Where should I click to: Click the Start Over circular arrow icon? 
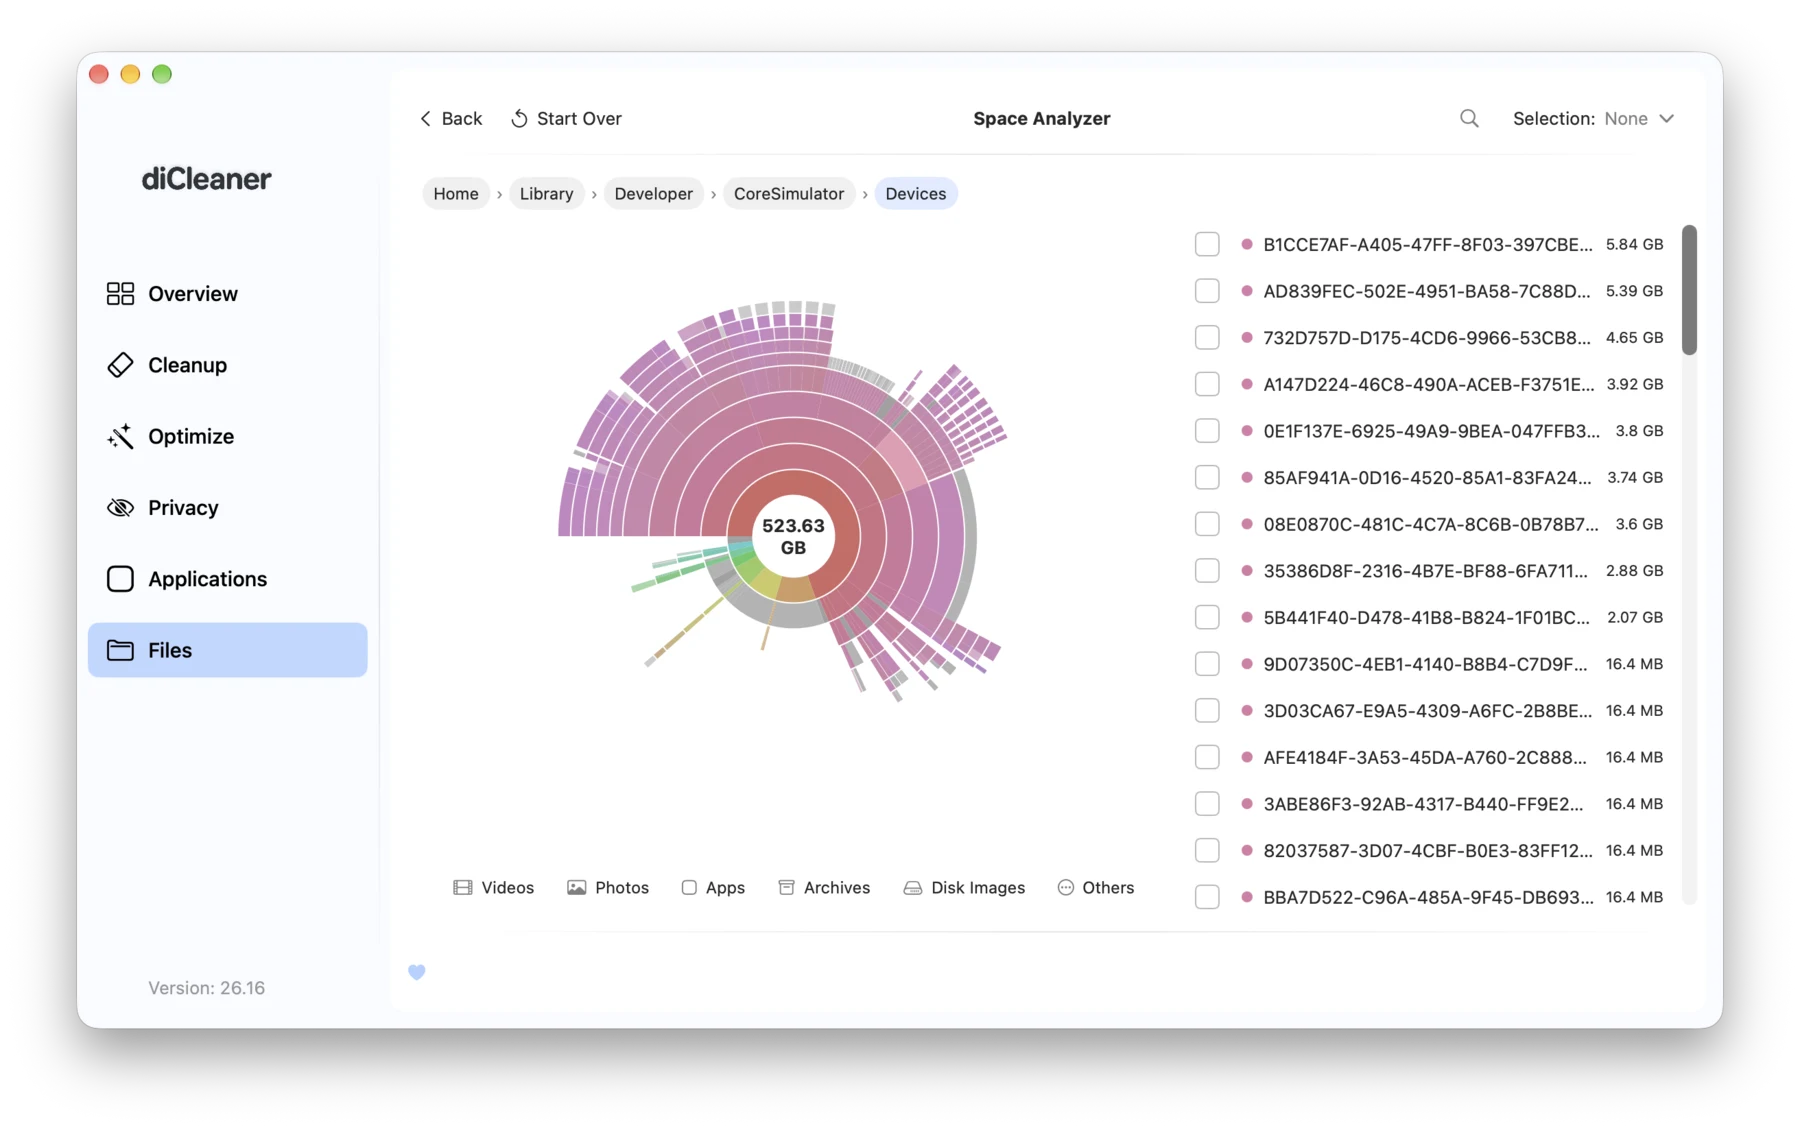(x=519, y=118)
